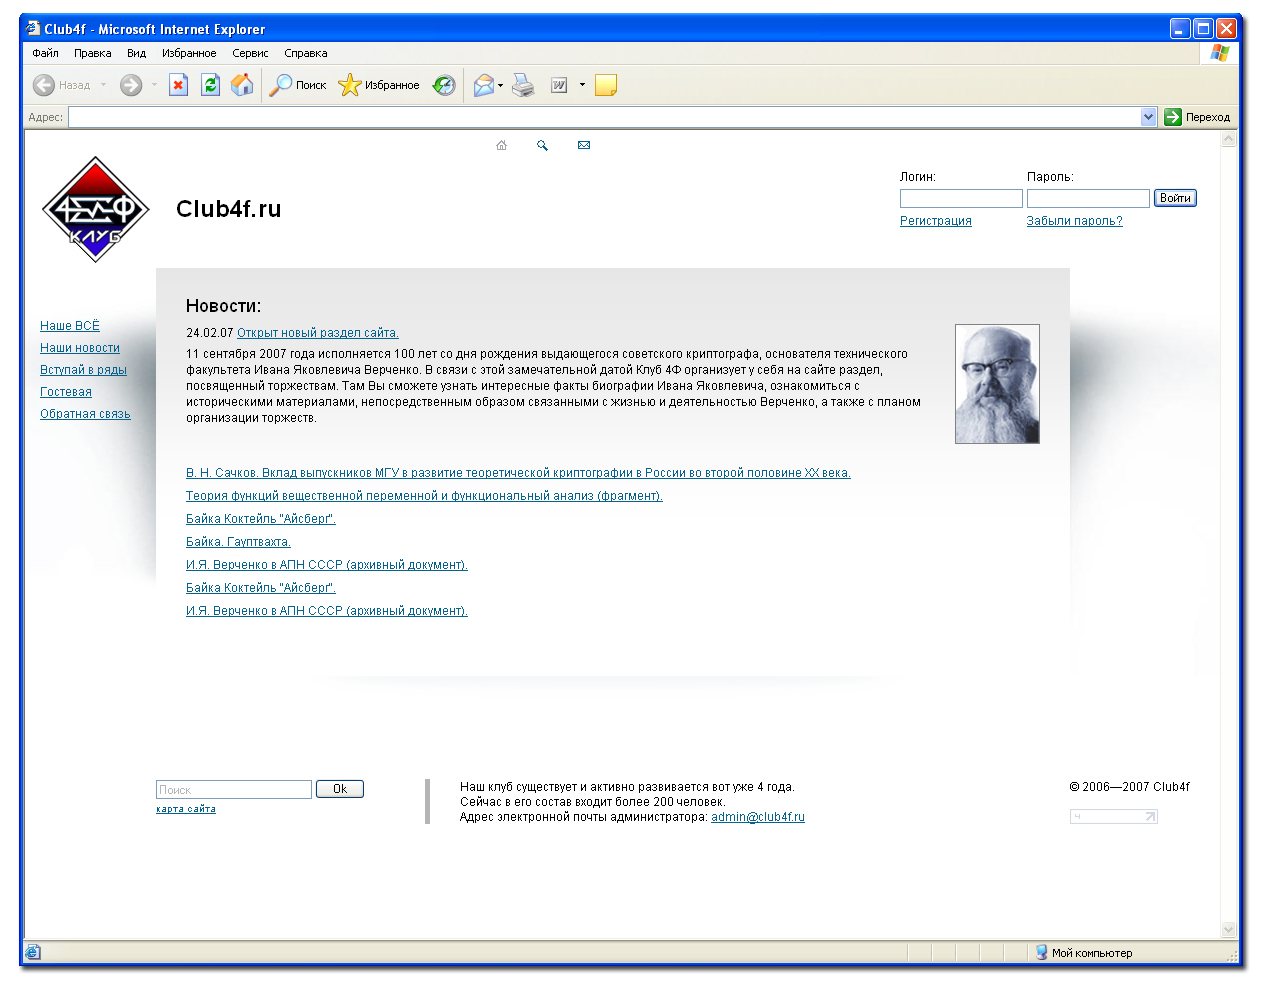
Task: Stop page loading with red X icon
Action: pyautogui.click(x=178, y=85)
